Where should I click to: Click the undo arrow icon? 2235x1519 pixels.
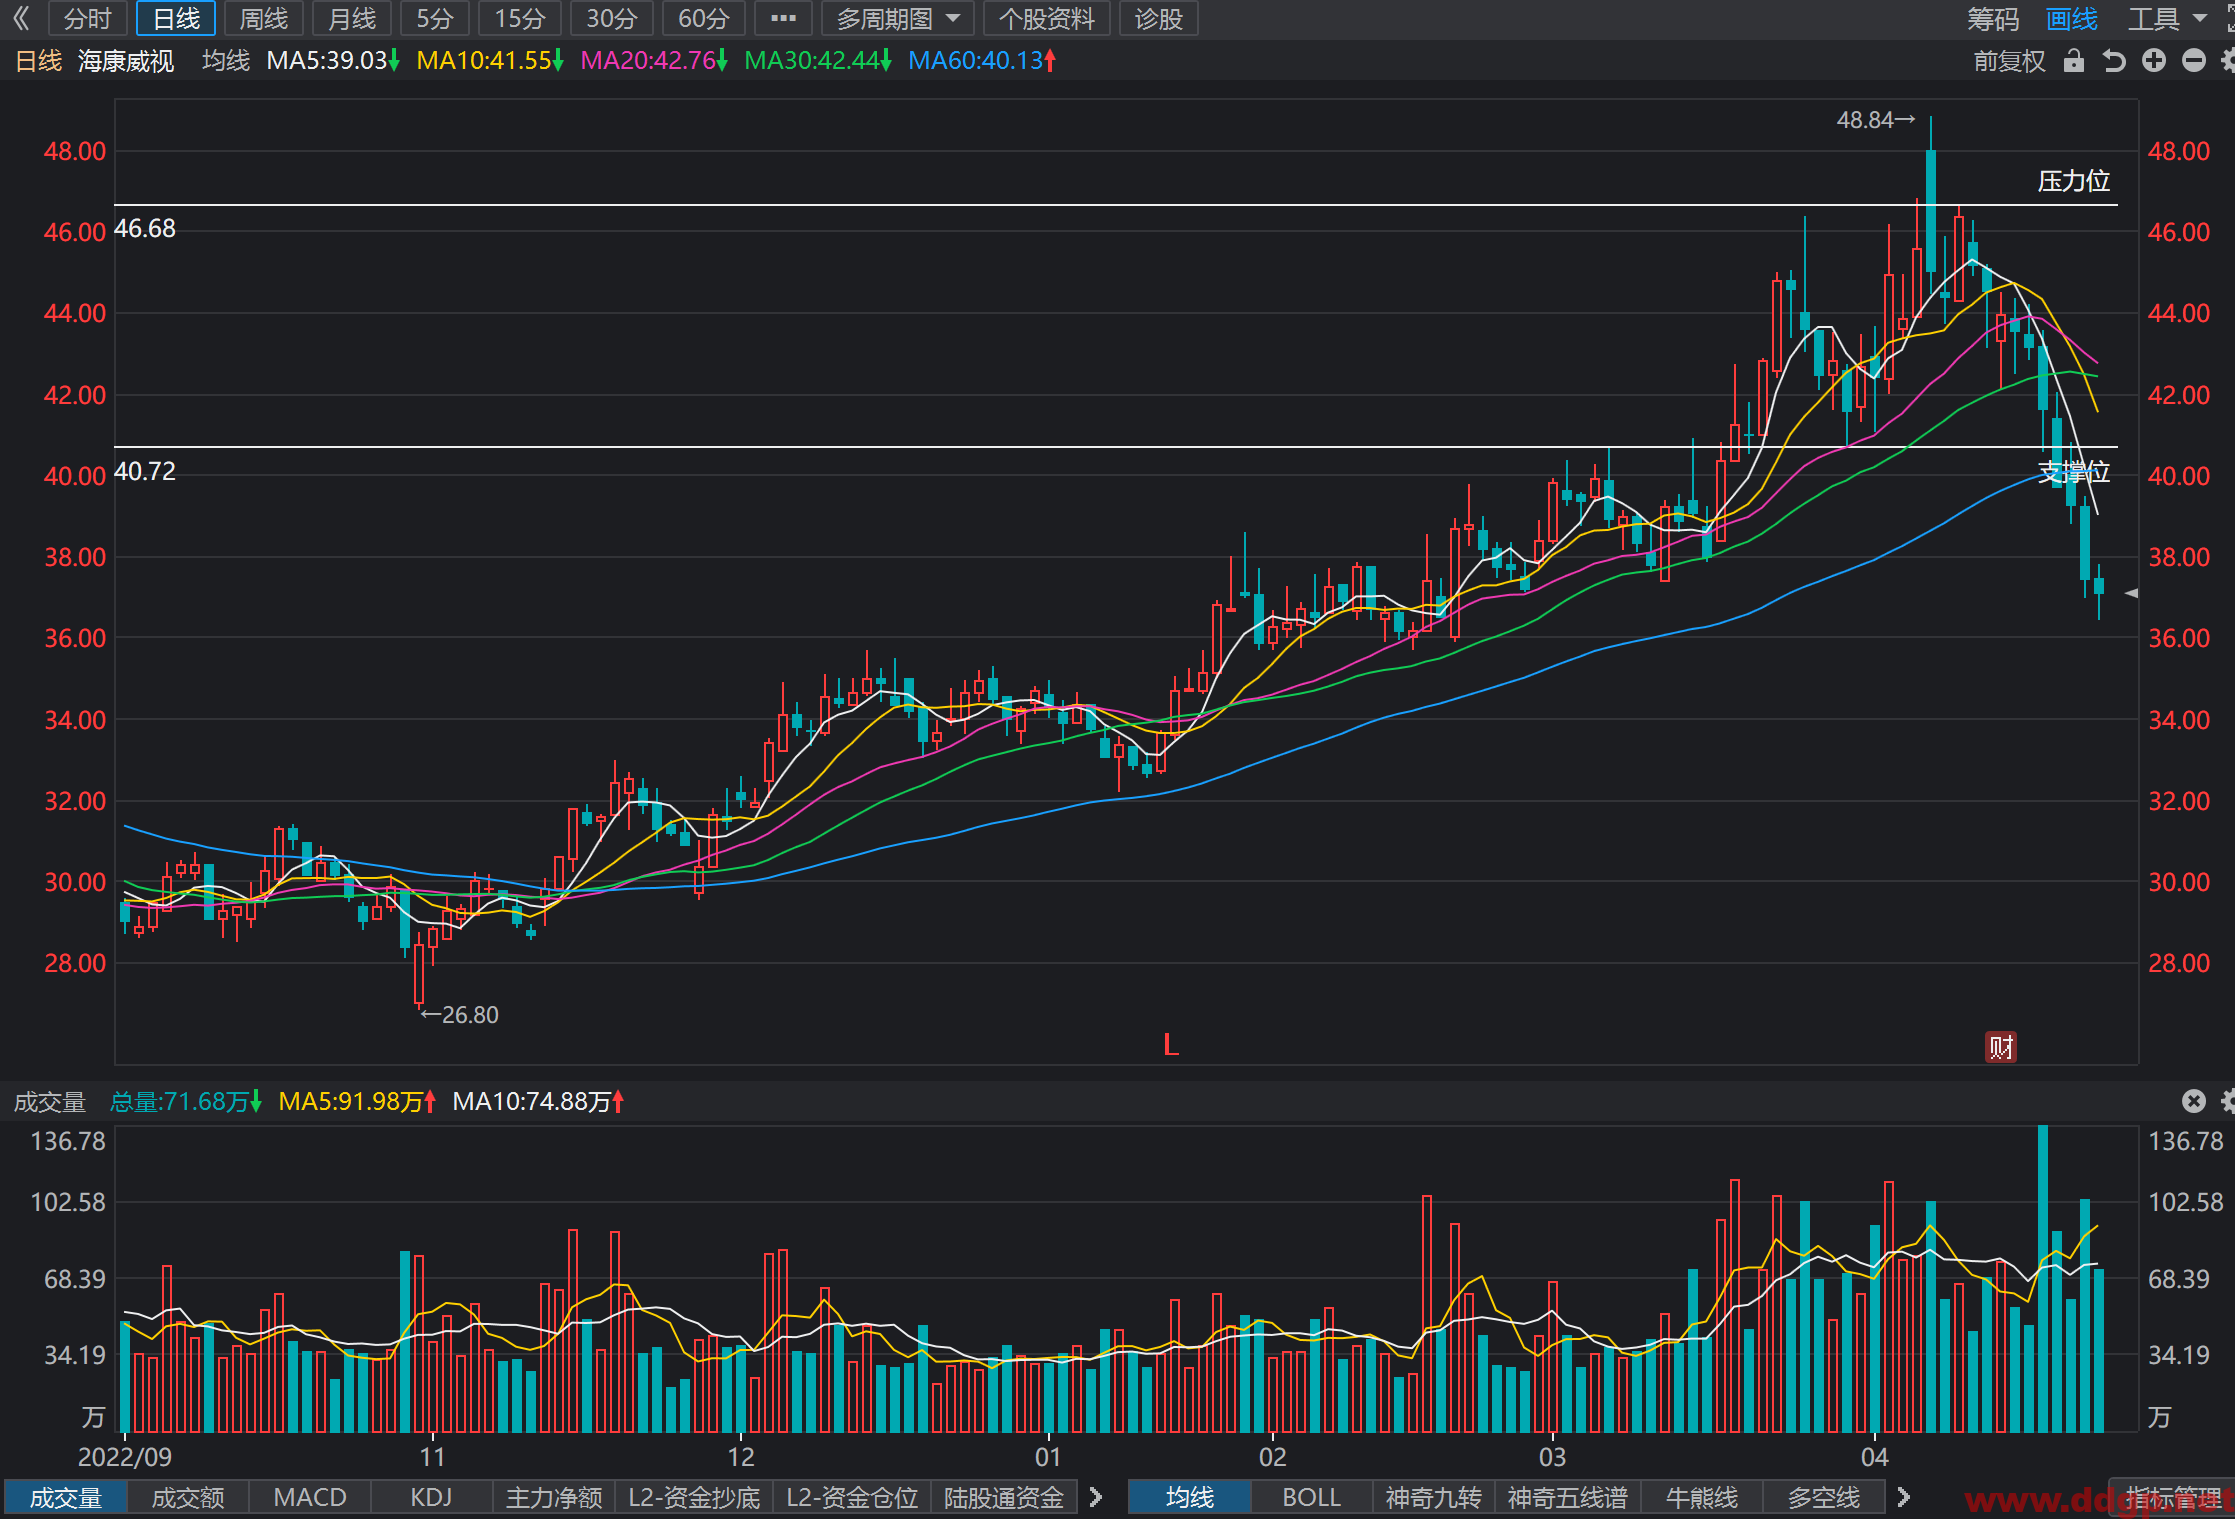tap(2114, 61)
